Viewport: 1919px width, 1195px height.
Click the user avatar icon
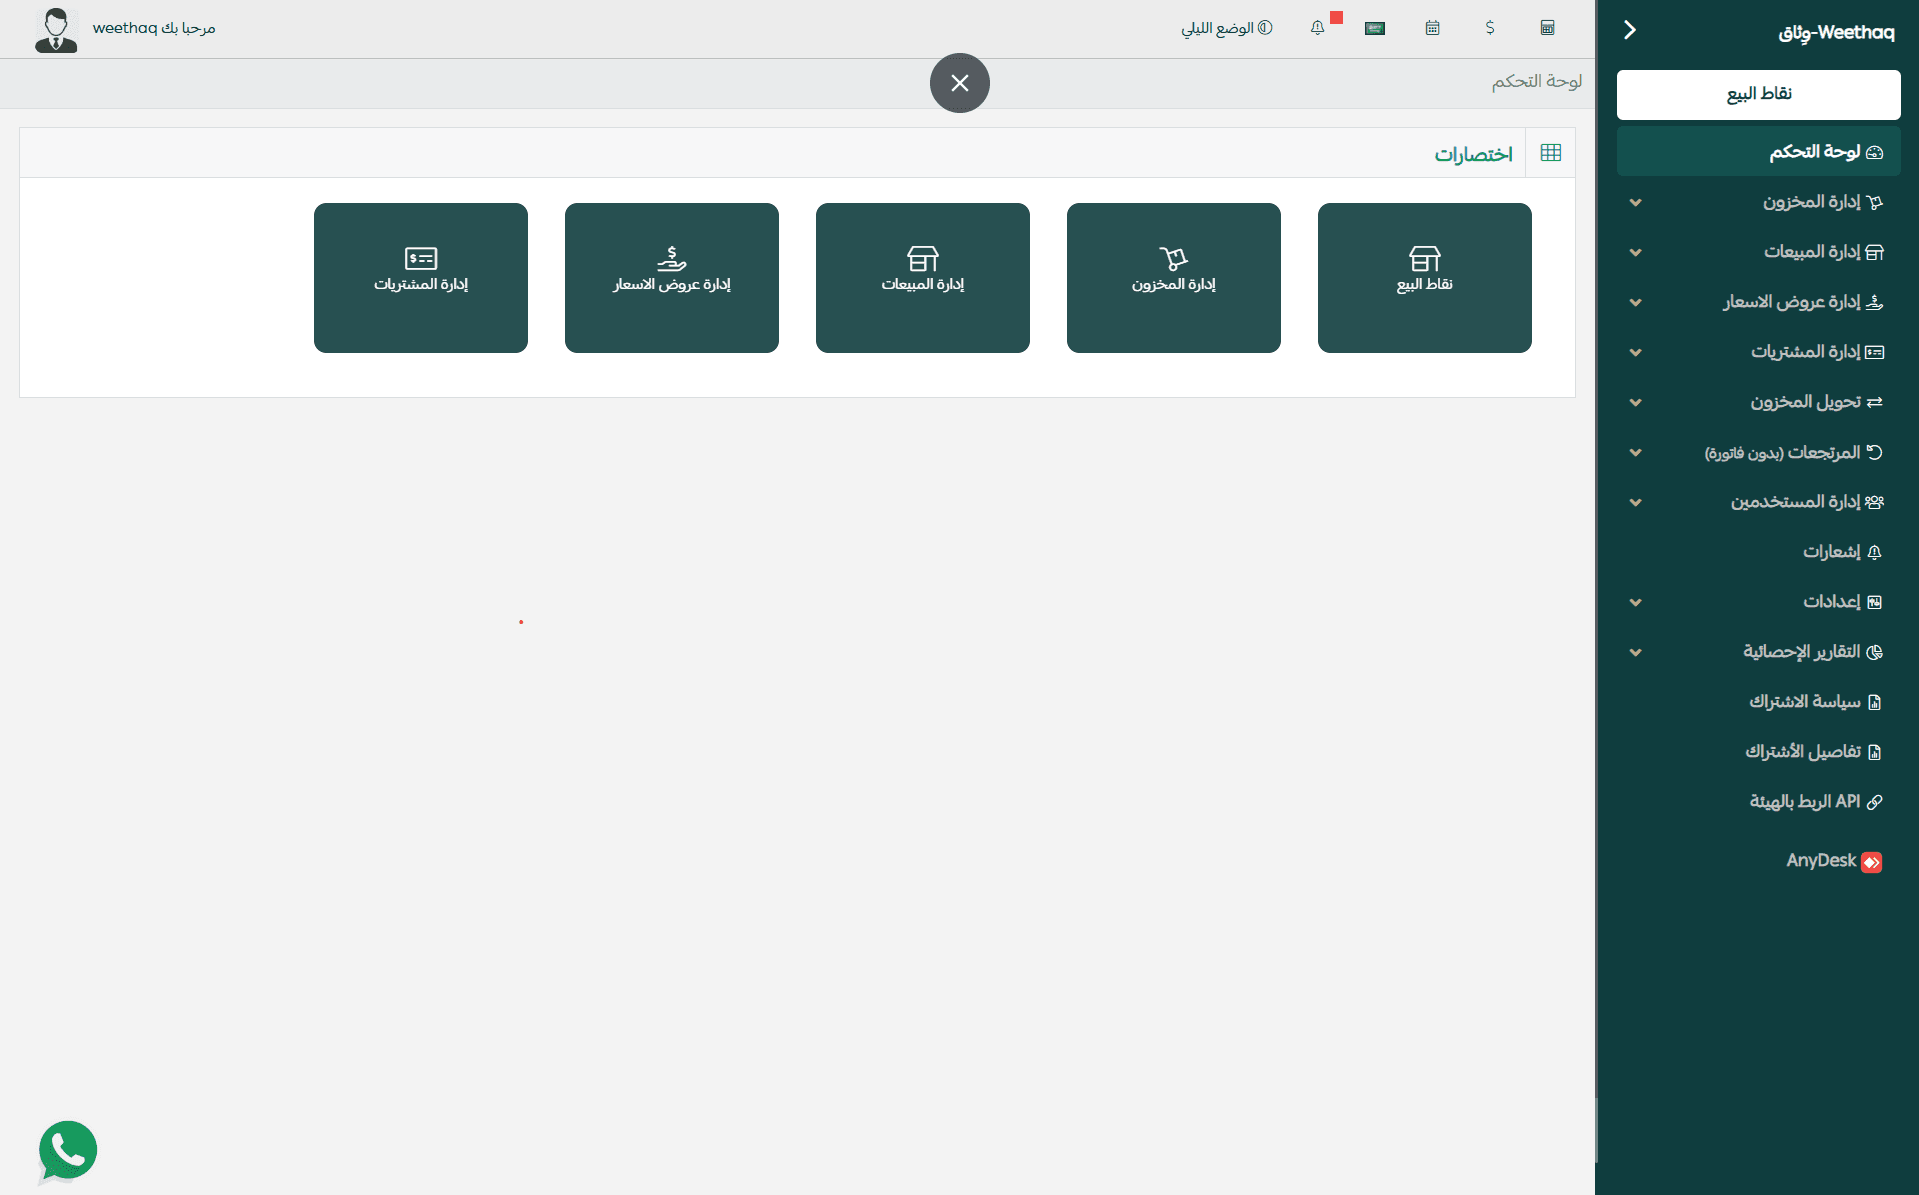tap(56, 30)
